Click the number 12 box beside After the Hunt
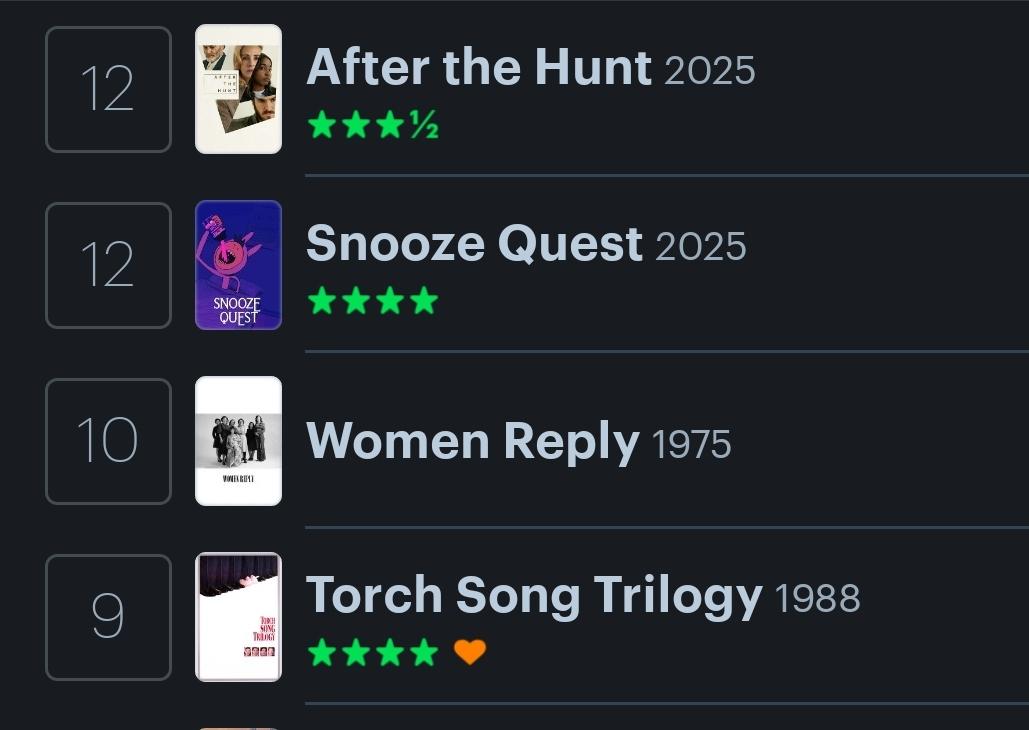The height and width of the screenshot is (730, 1029). [108, 89]
